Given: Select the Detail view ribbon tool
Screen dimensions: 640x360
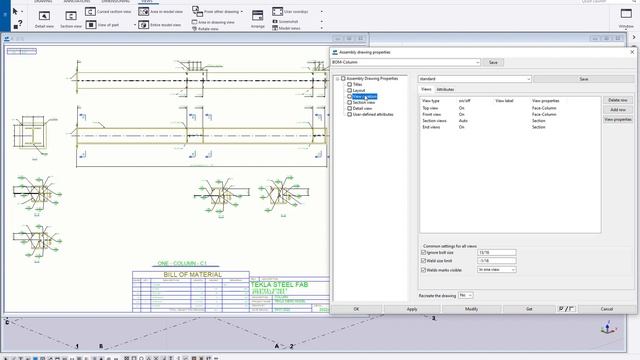Looking at the screenshot, I should pyautogui.click(x=44, y=19).
